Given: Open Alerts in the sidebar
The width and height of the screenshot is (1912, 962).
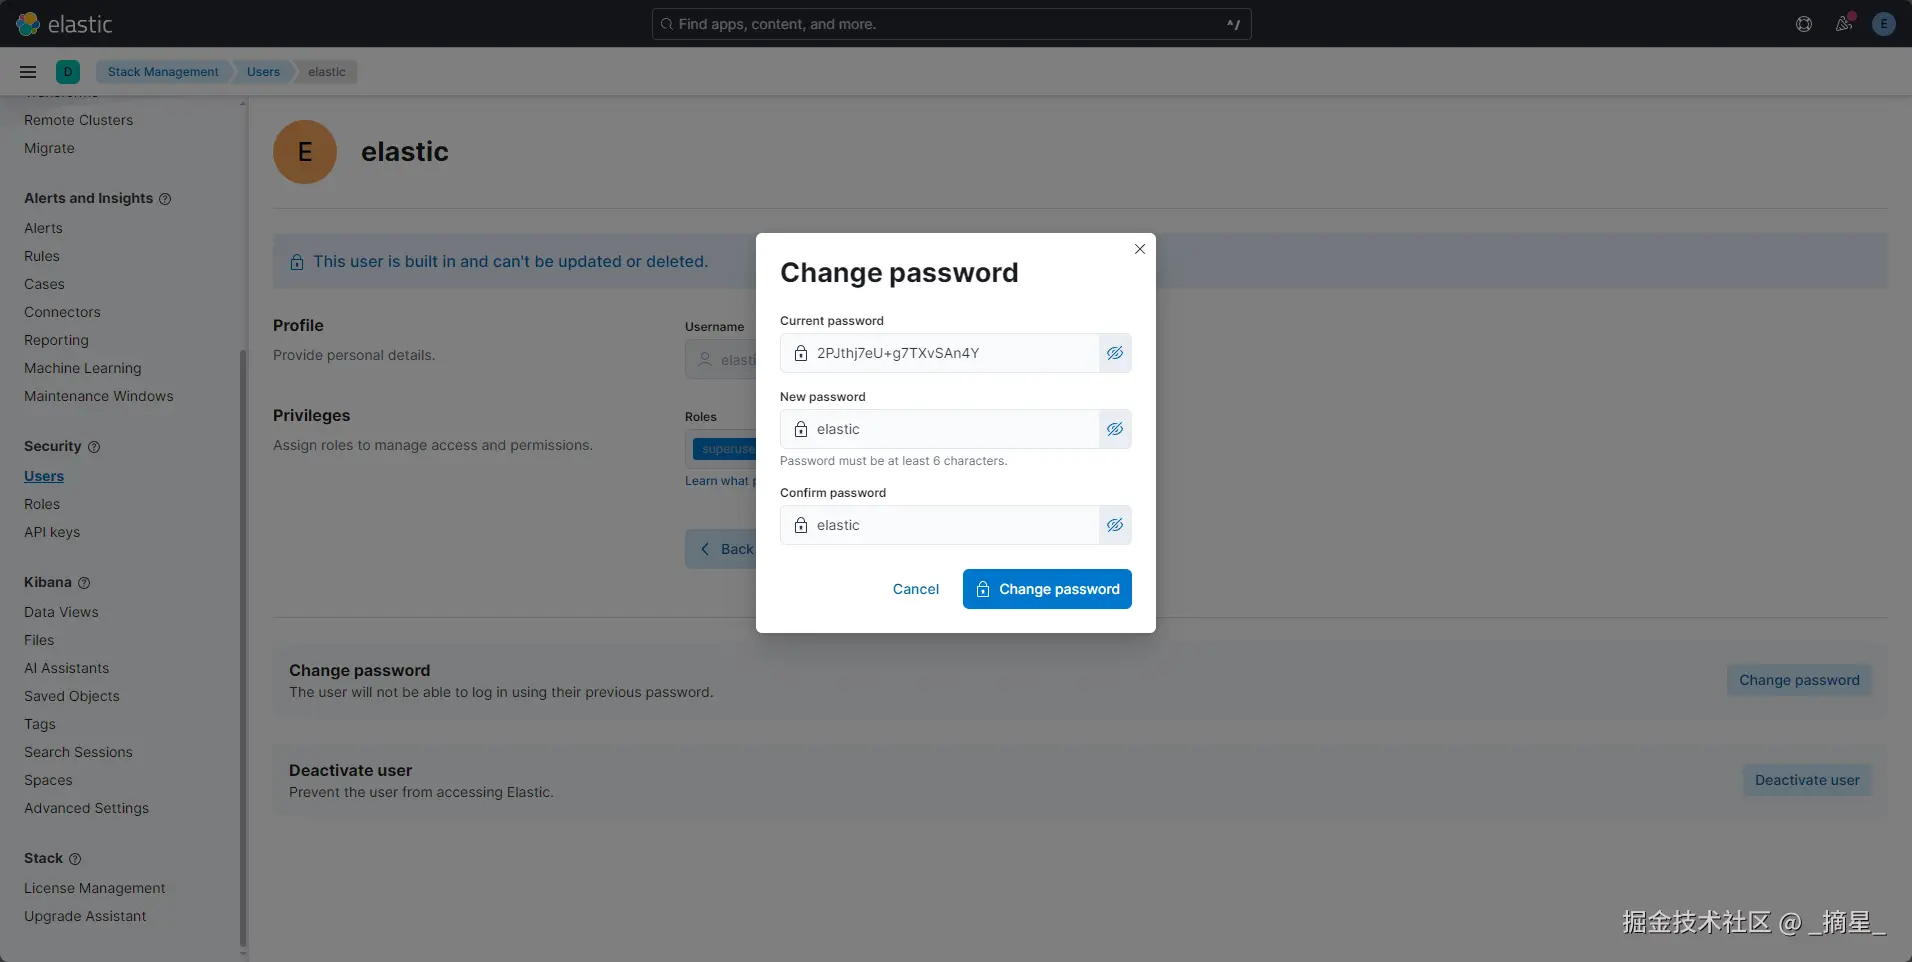Looking at the screenshot, I should [x=43, y=228].
